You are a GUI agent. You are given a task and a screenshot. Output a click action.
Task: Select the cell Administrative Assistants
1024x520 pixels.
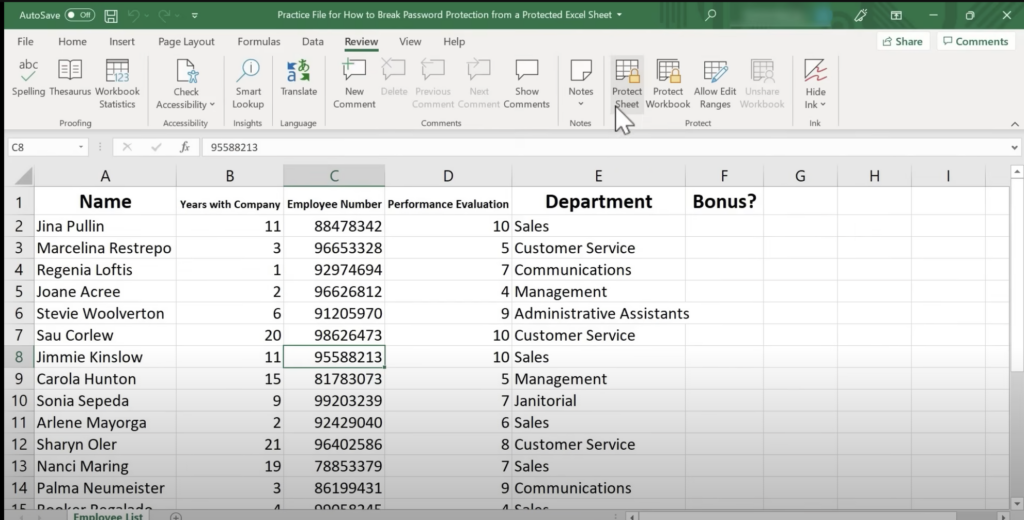(598, 314)
